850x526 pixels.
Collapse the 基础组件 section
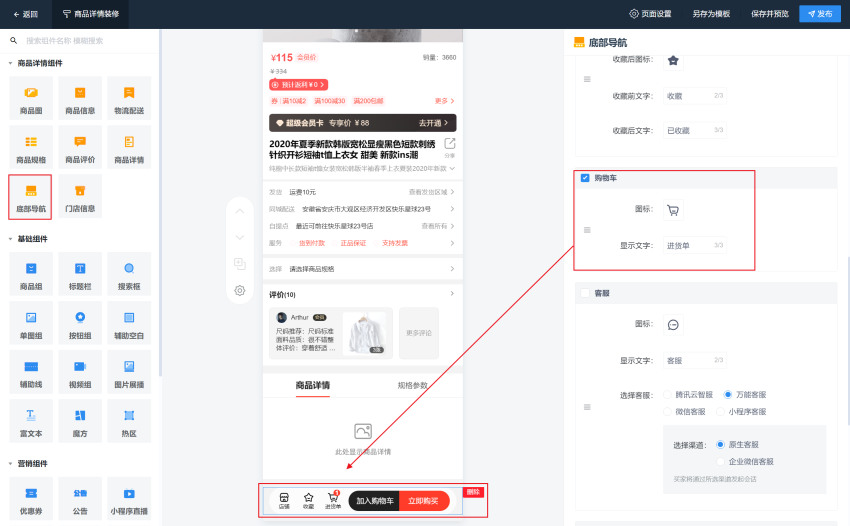point(10,239)
